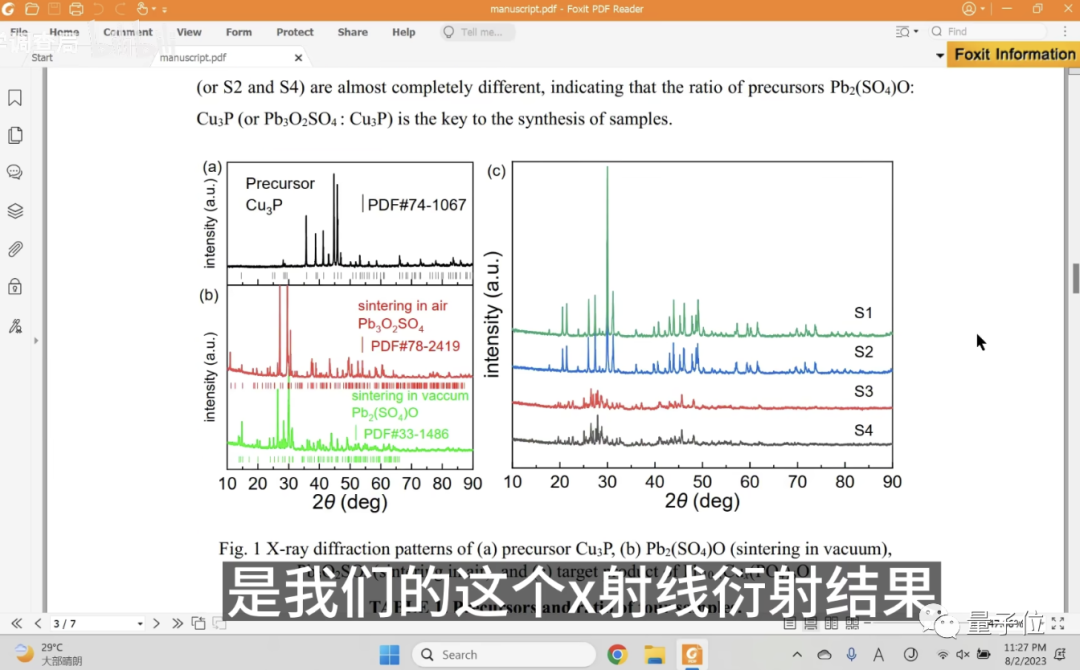
Task: Open the Attachments paperclip panel
Action: click(15, 249)
